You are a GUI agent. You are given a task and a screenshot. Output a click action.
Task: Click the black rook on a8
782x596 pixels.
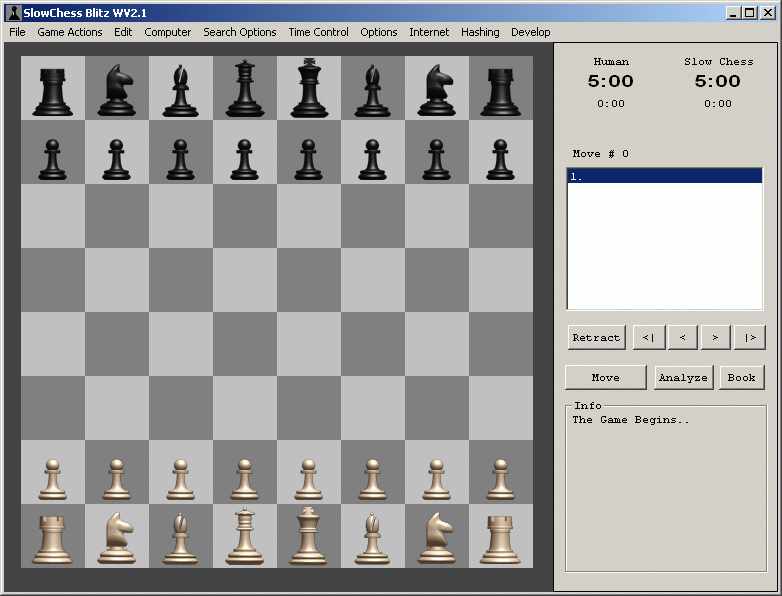52,90
